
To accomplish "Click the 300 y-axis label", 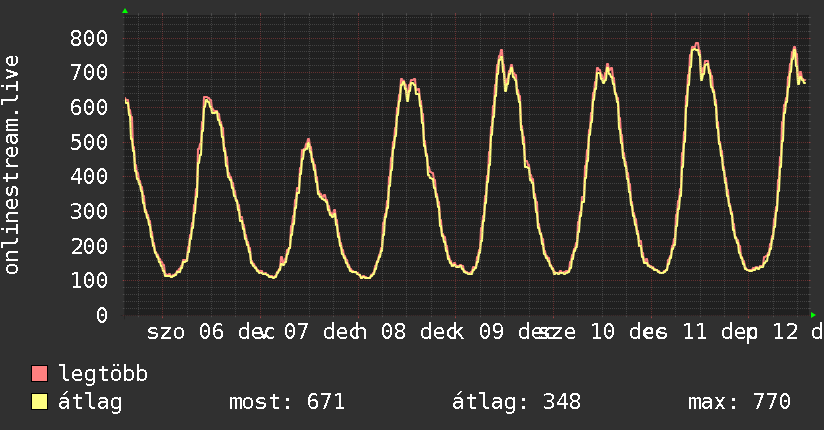I will pos(89,211).
